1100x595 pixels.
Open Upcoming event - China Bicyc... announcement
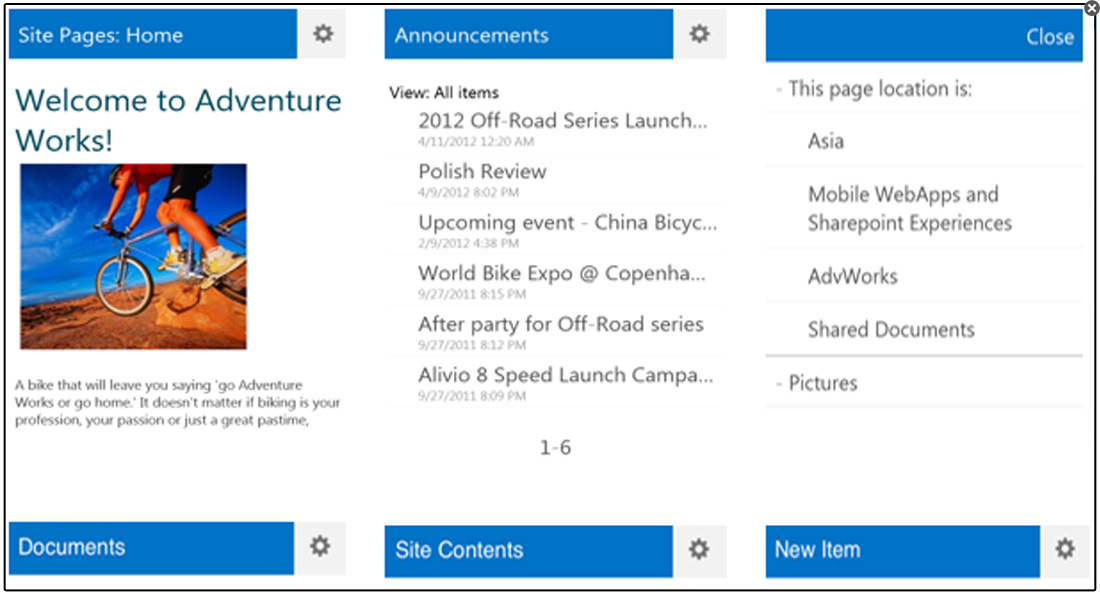pyautogui.click(x=568, y=222)
